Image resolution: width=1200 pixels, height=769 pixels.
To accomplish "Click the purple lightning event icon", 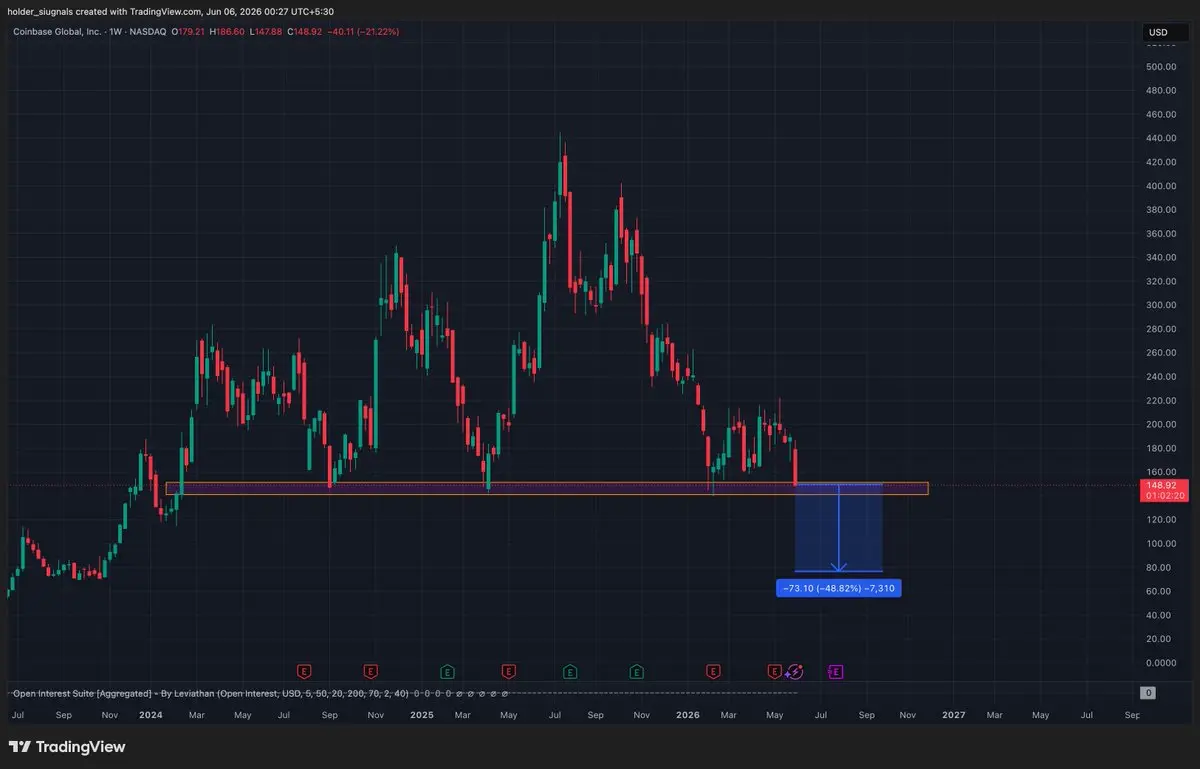I will [796, 671].
